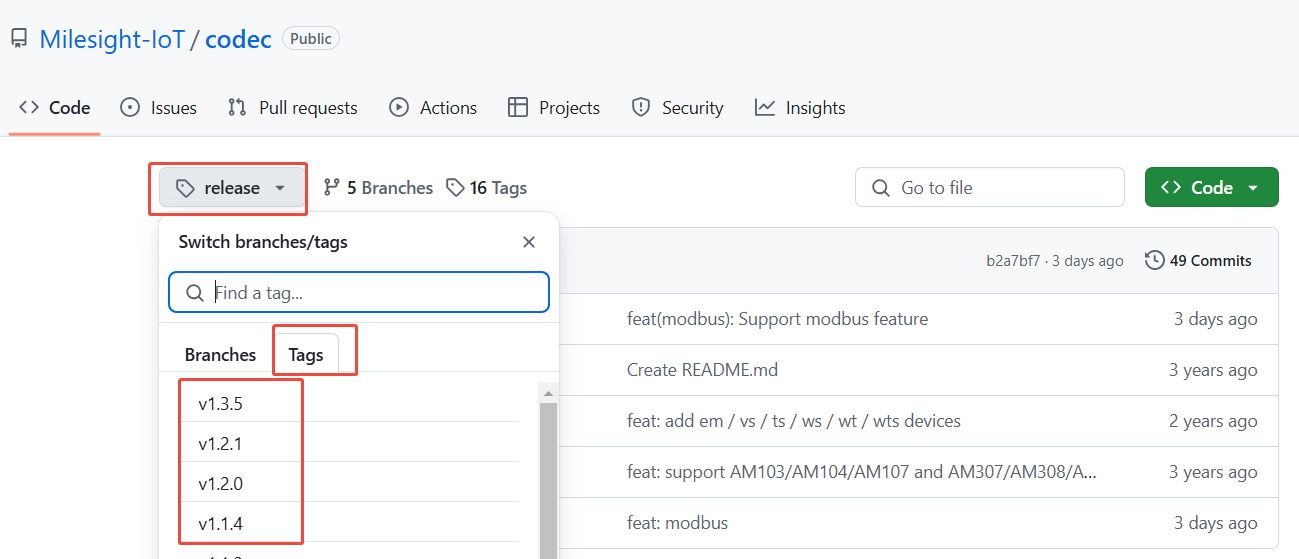The image size is (1299, 559).
Task: Open the Insights tab
Action: pos(800,107)
